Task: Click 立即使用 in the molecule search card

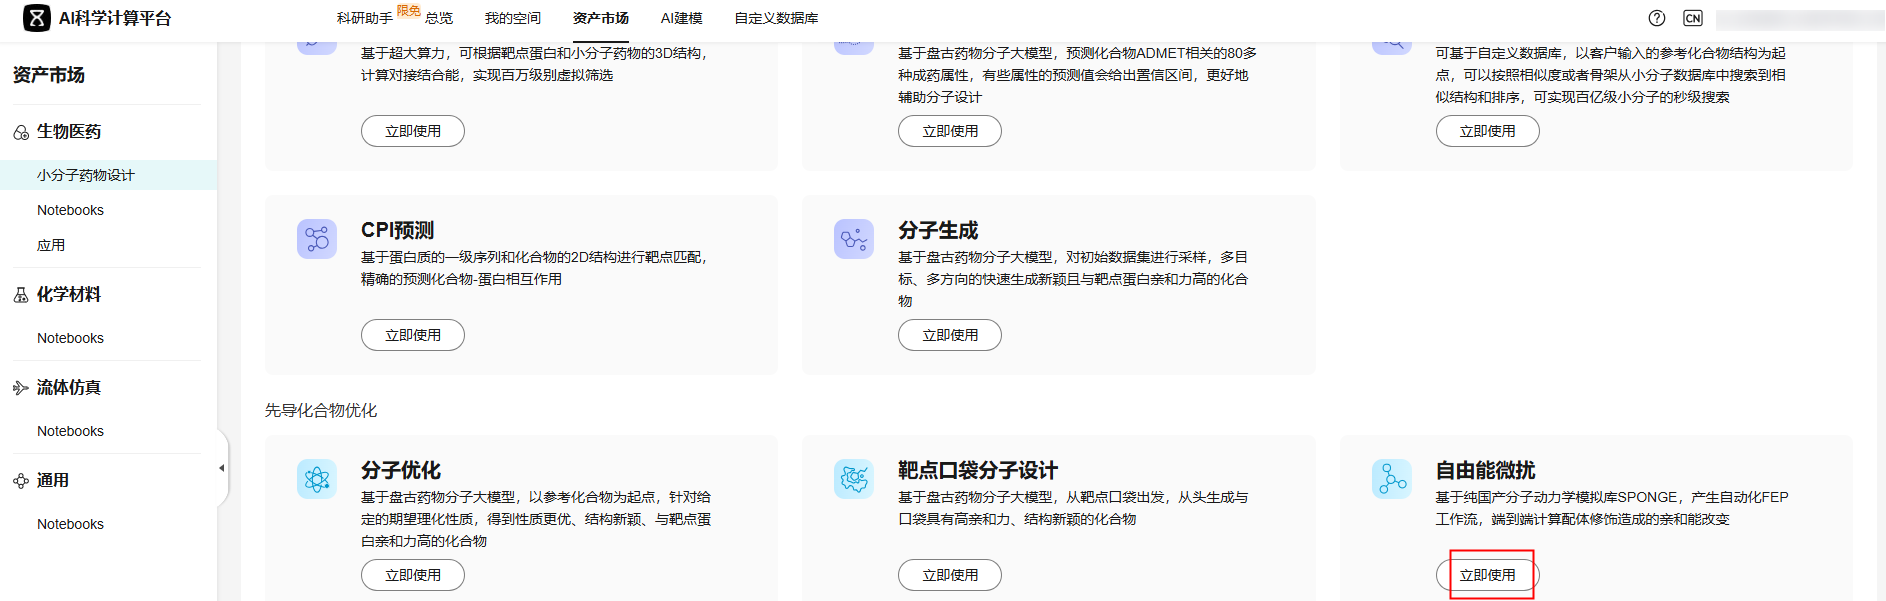Action: (x=1488, y=131)
